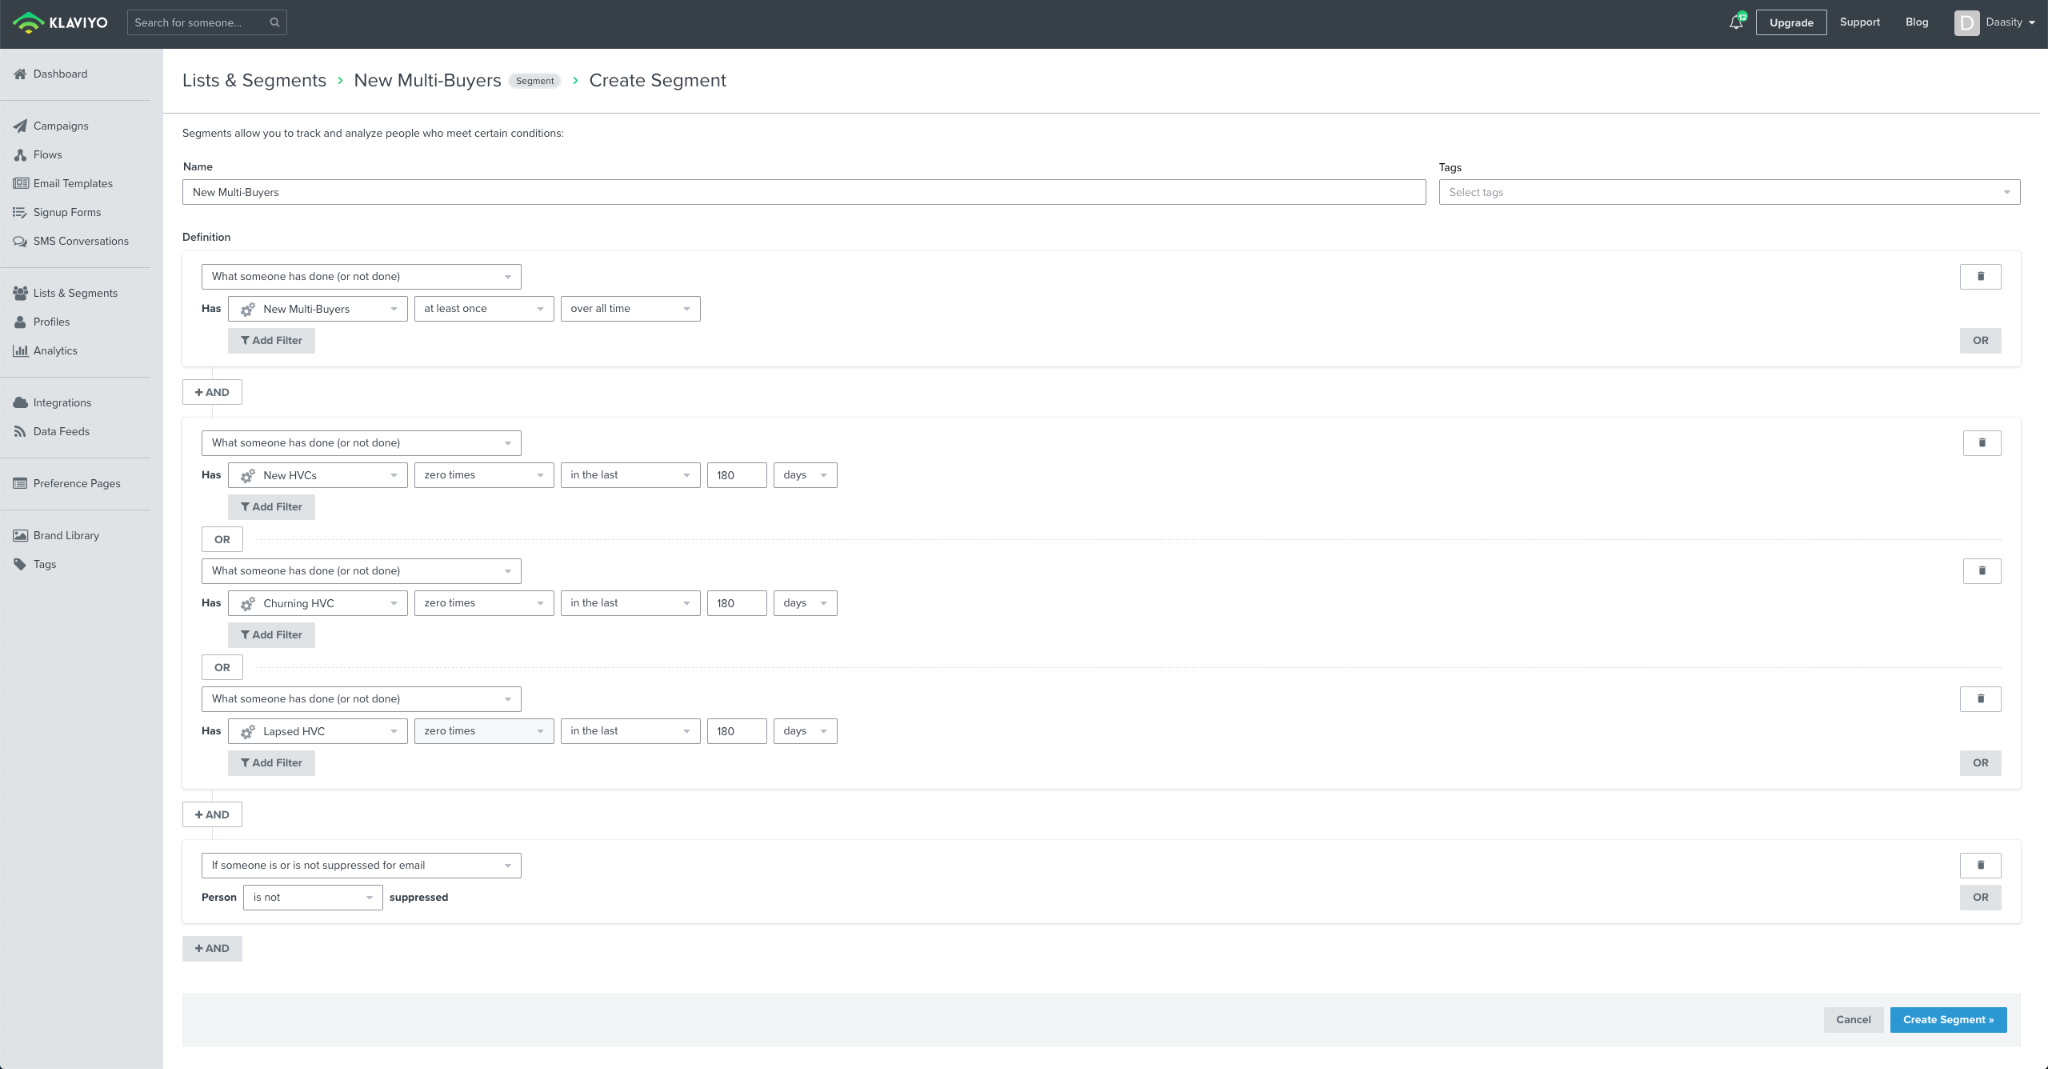
Task: Click the Daasity account avatar
Action: [1966, 23]
